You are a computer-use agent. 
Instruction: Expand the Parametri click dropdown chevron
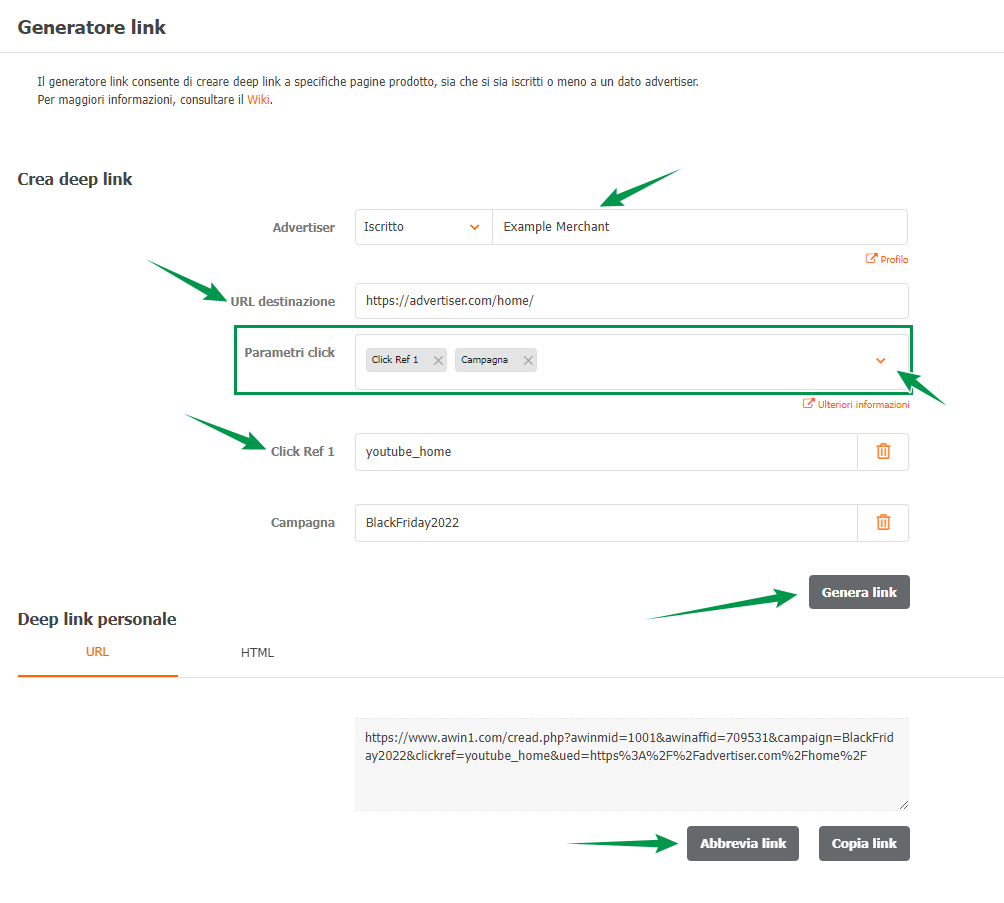tap(880, 361)
